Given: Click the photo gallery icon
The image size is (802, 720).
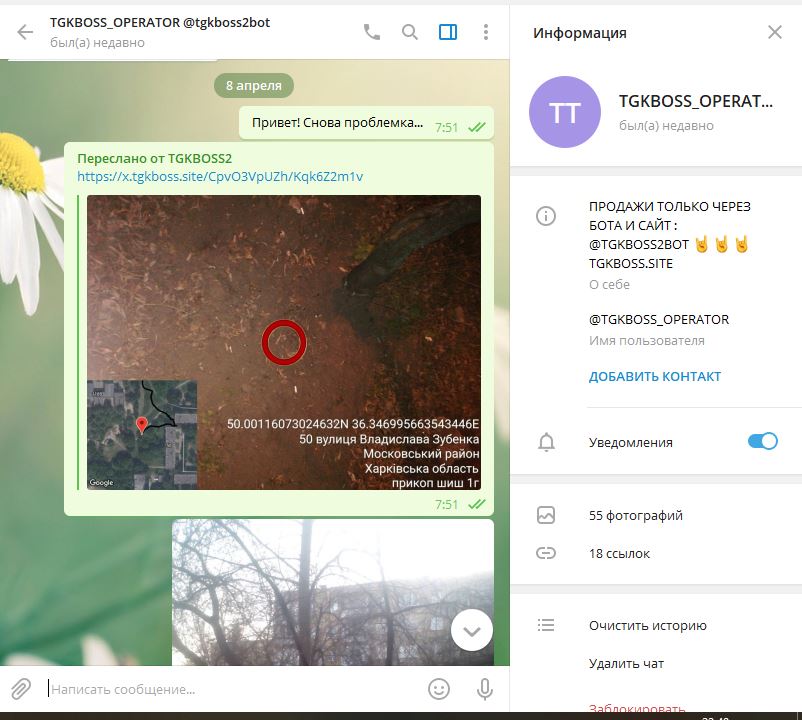Looking at the screenshot, I should pyautogui.click(x=546, y=515).
